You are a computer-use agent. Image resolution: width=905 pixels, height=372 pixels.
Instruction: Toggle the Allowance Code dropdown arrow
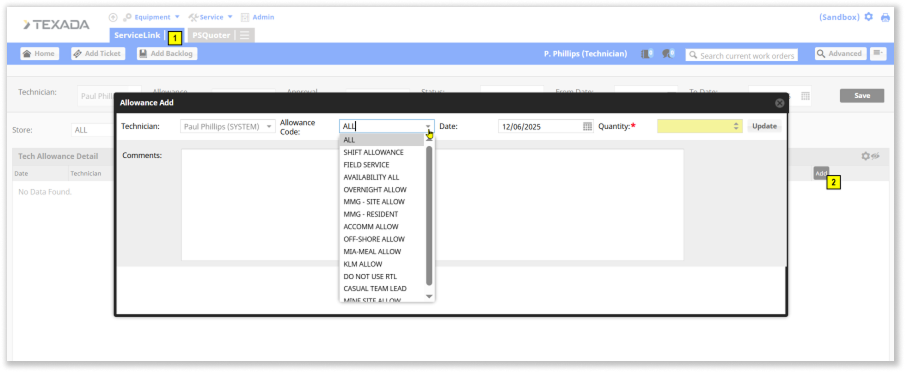(428, 126)
